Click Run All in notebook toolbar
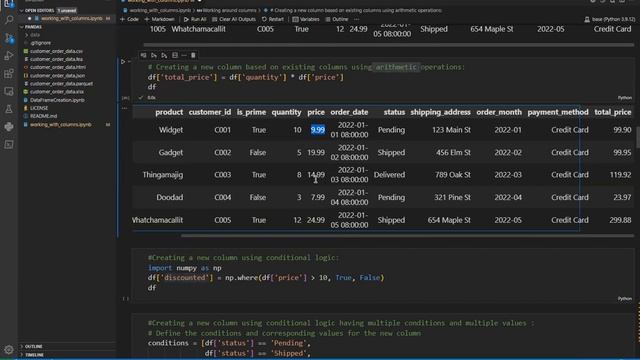This screenshot has height=360, width=640. point(195,19)
